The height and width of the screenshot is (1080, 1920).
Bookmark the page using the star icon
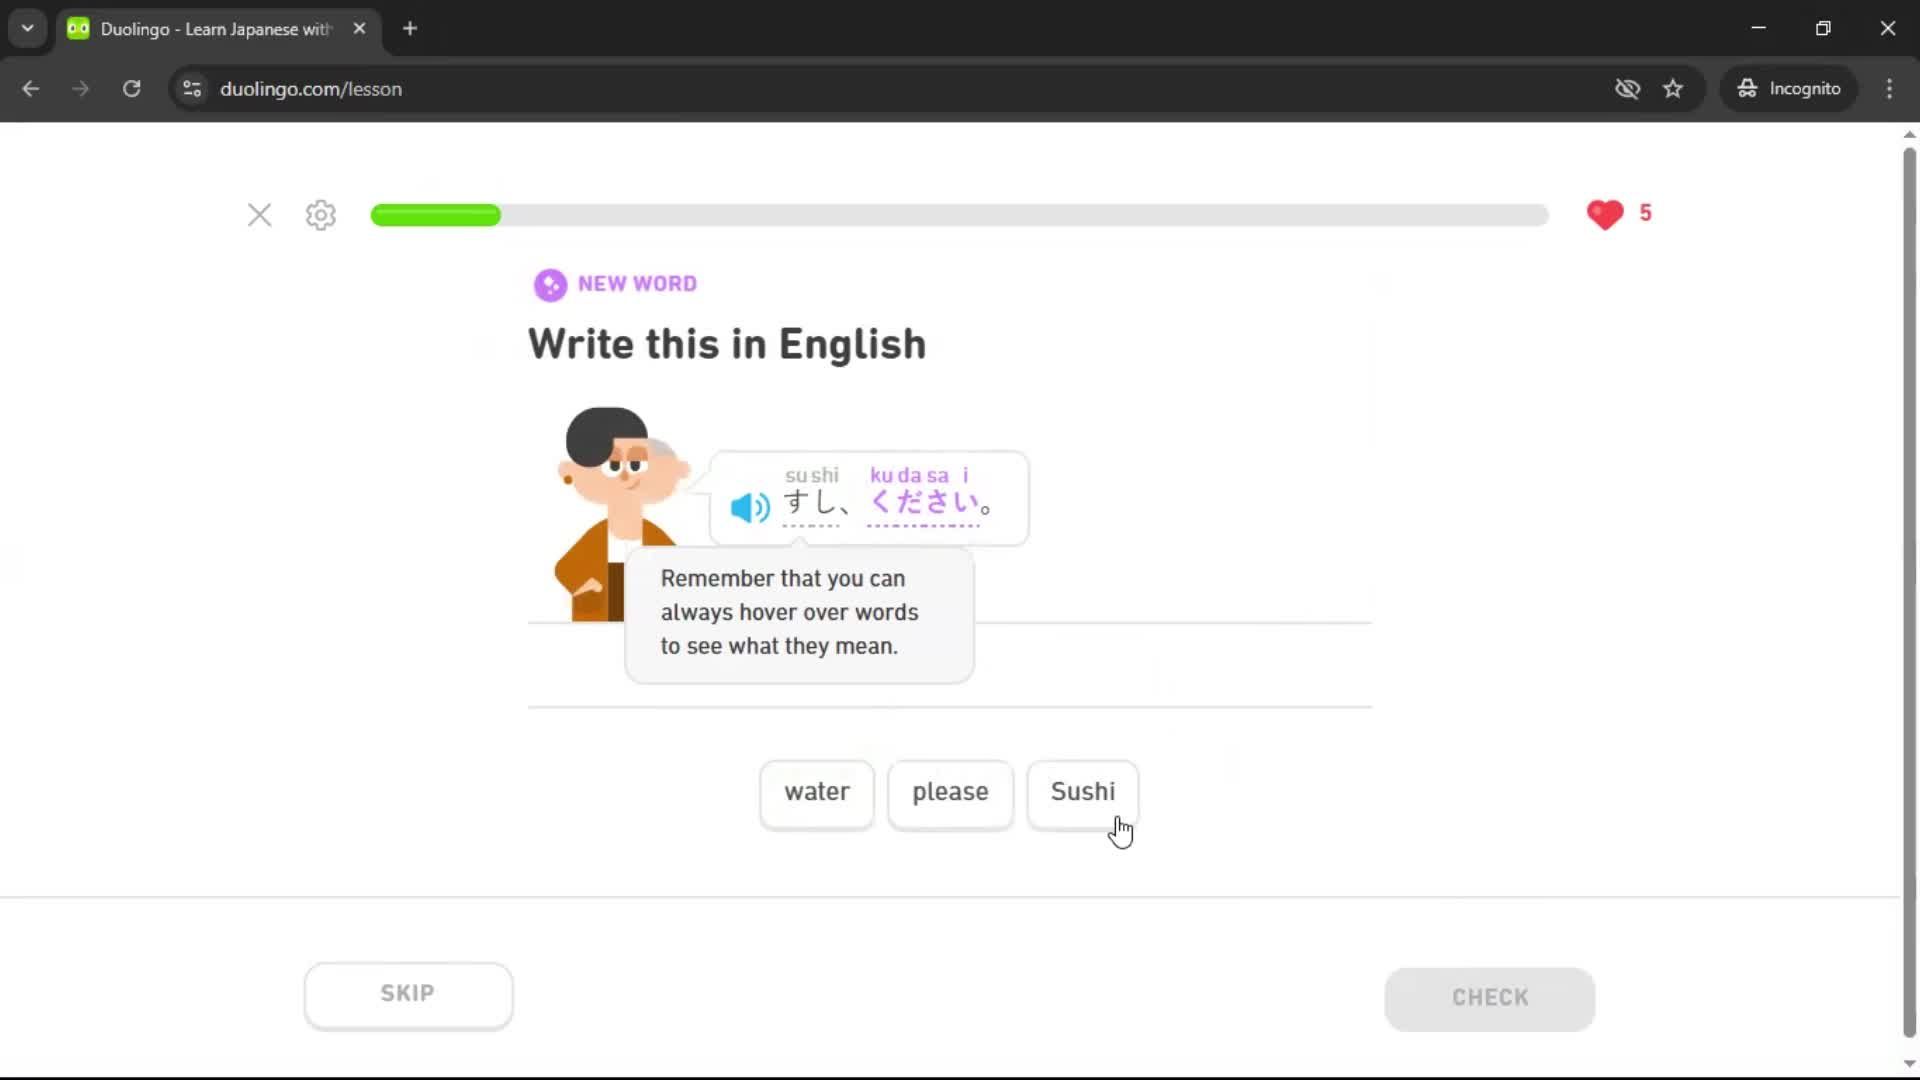pos(1673,88)
